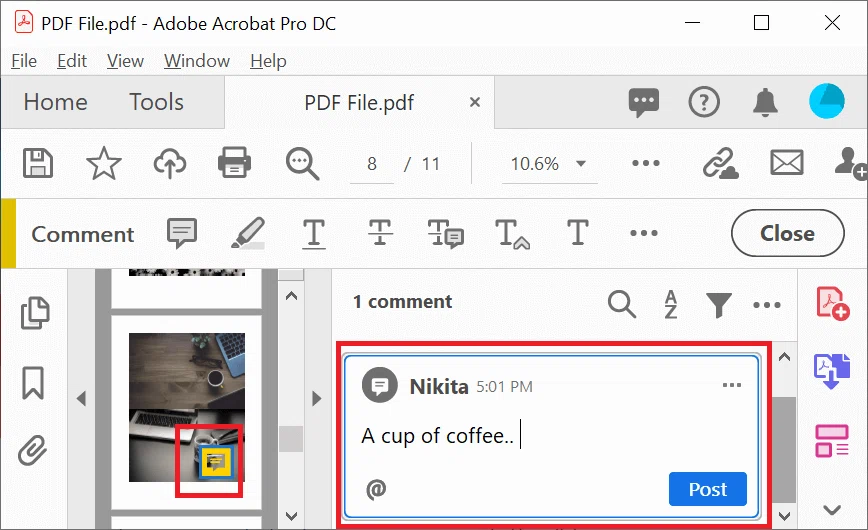Open more comment tools ellipsis

644,233
